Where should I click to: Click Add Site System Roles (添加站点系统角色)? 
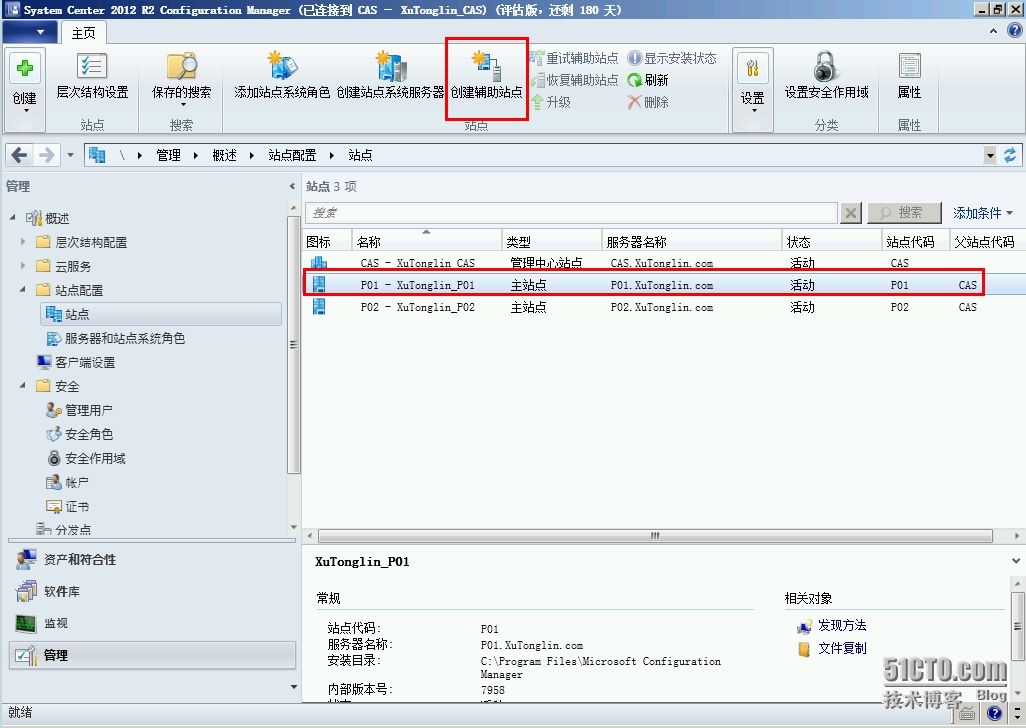(282, 77)
